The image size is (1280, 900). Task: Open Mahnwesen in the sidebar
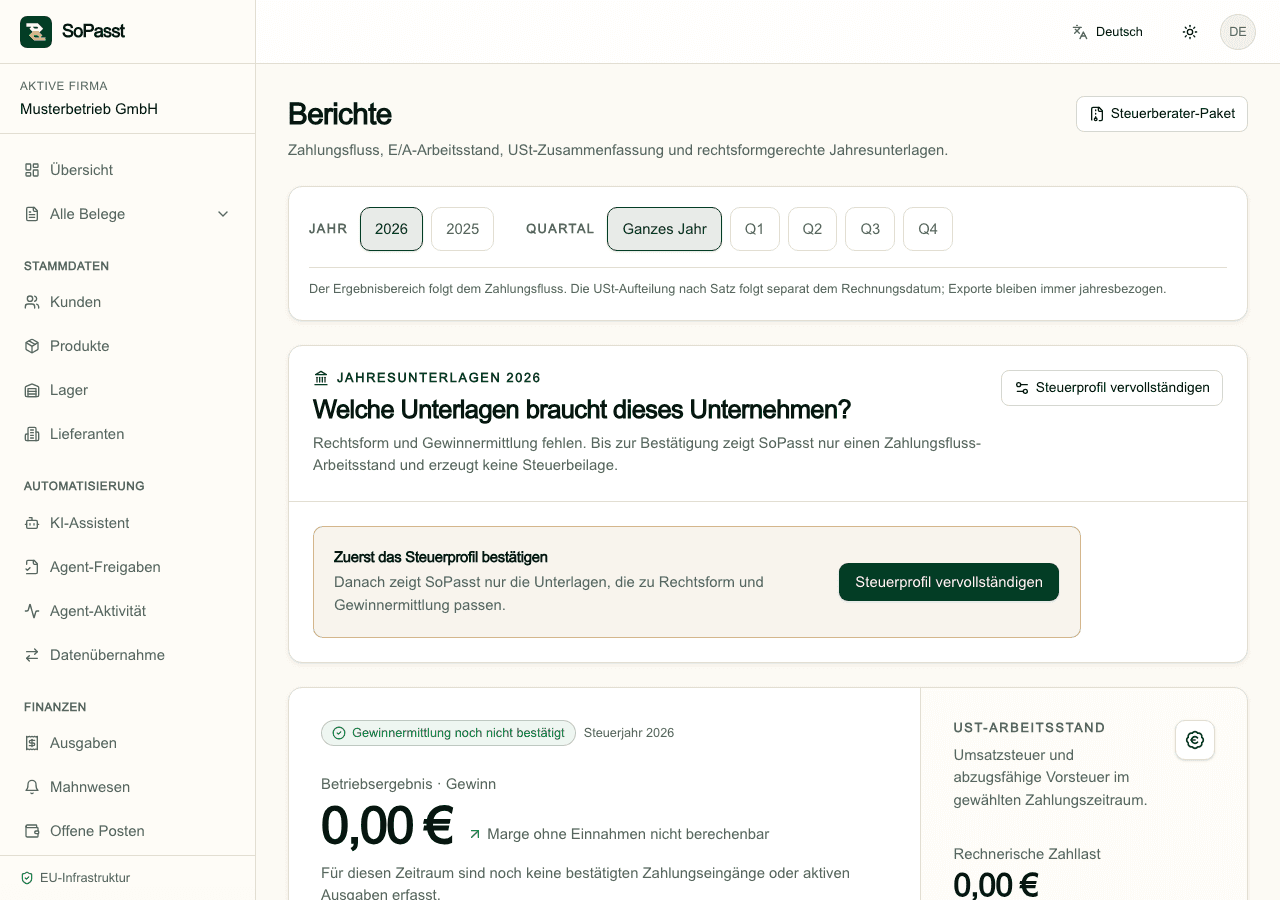tap(127, 787)
